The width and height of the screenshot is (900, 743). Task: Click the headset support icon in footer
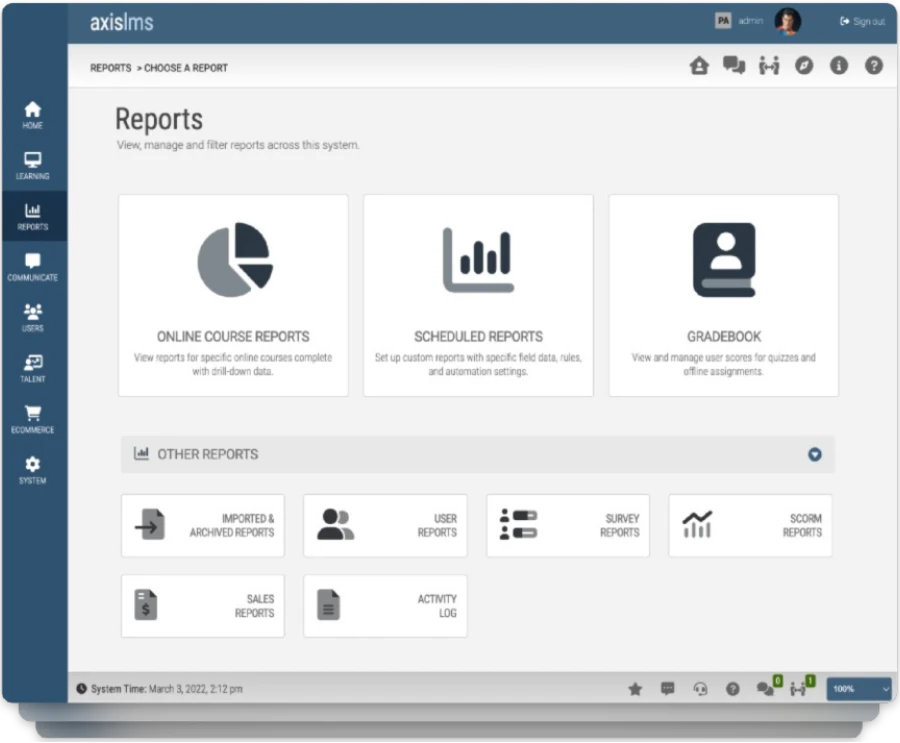tap(700, 688)
